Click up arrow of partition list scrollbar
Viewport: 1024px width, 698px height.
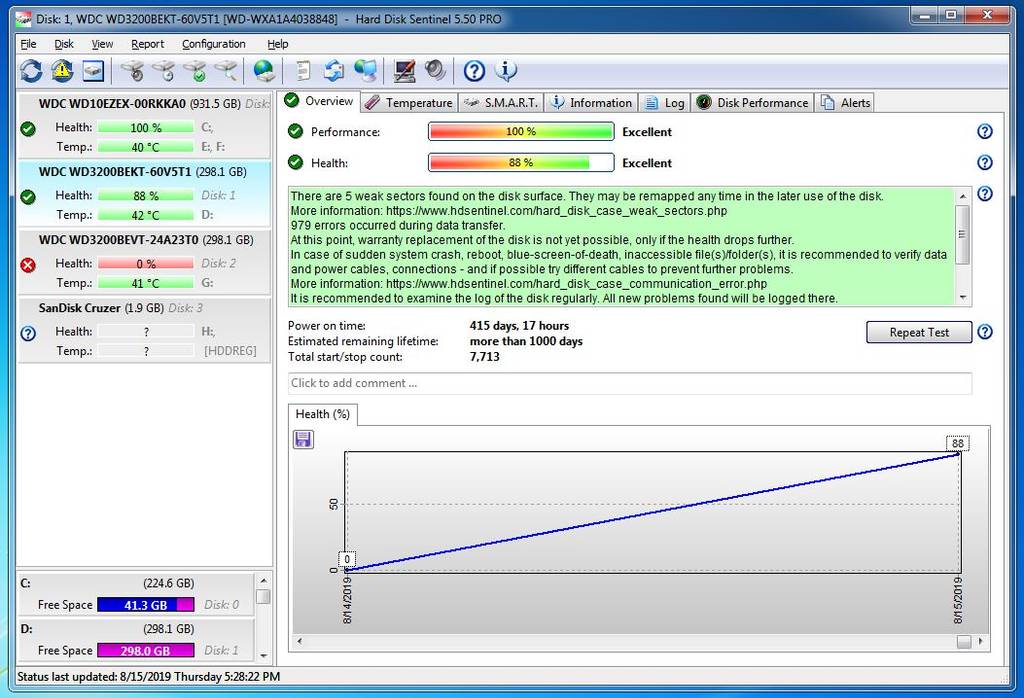click(x=263, y=580)
